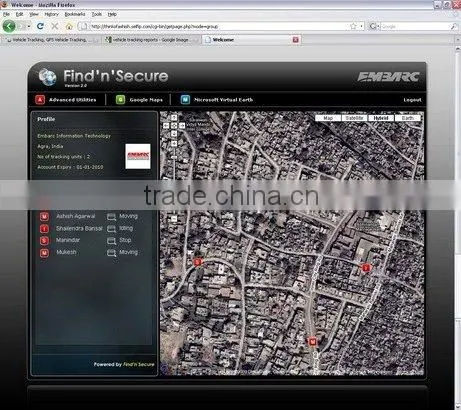Open locate icon in Mukesh row

(111, 253)
